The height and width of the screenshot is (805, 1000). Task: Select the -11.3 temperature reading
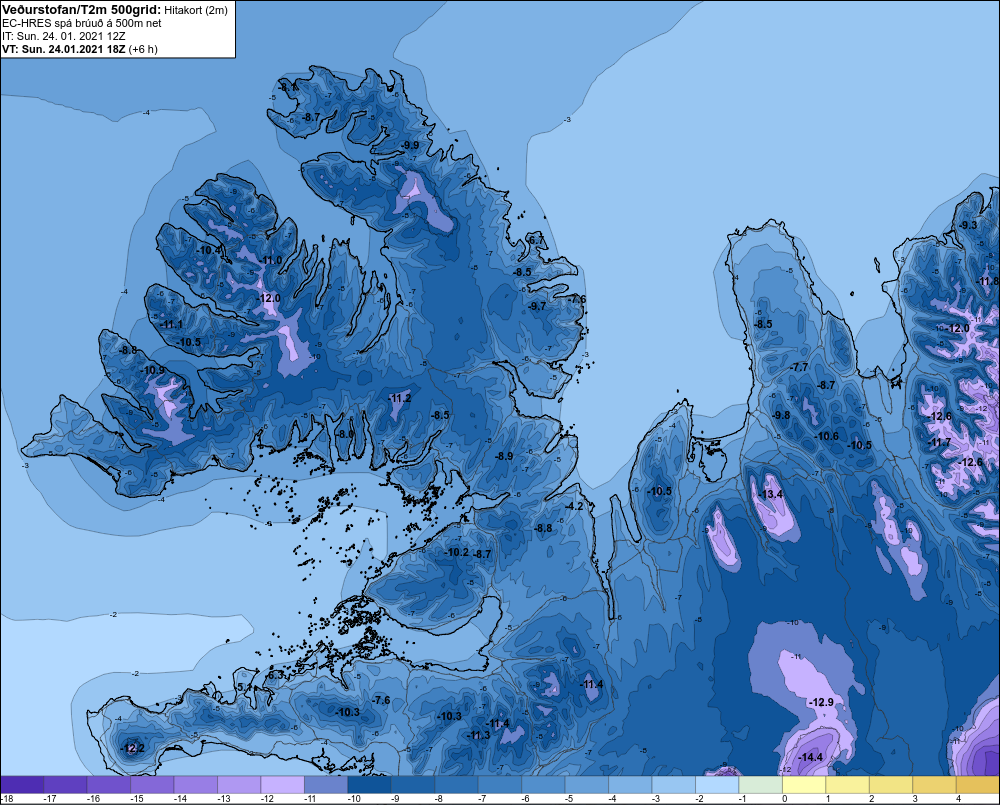[478, 735]
